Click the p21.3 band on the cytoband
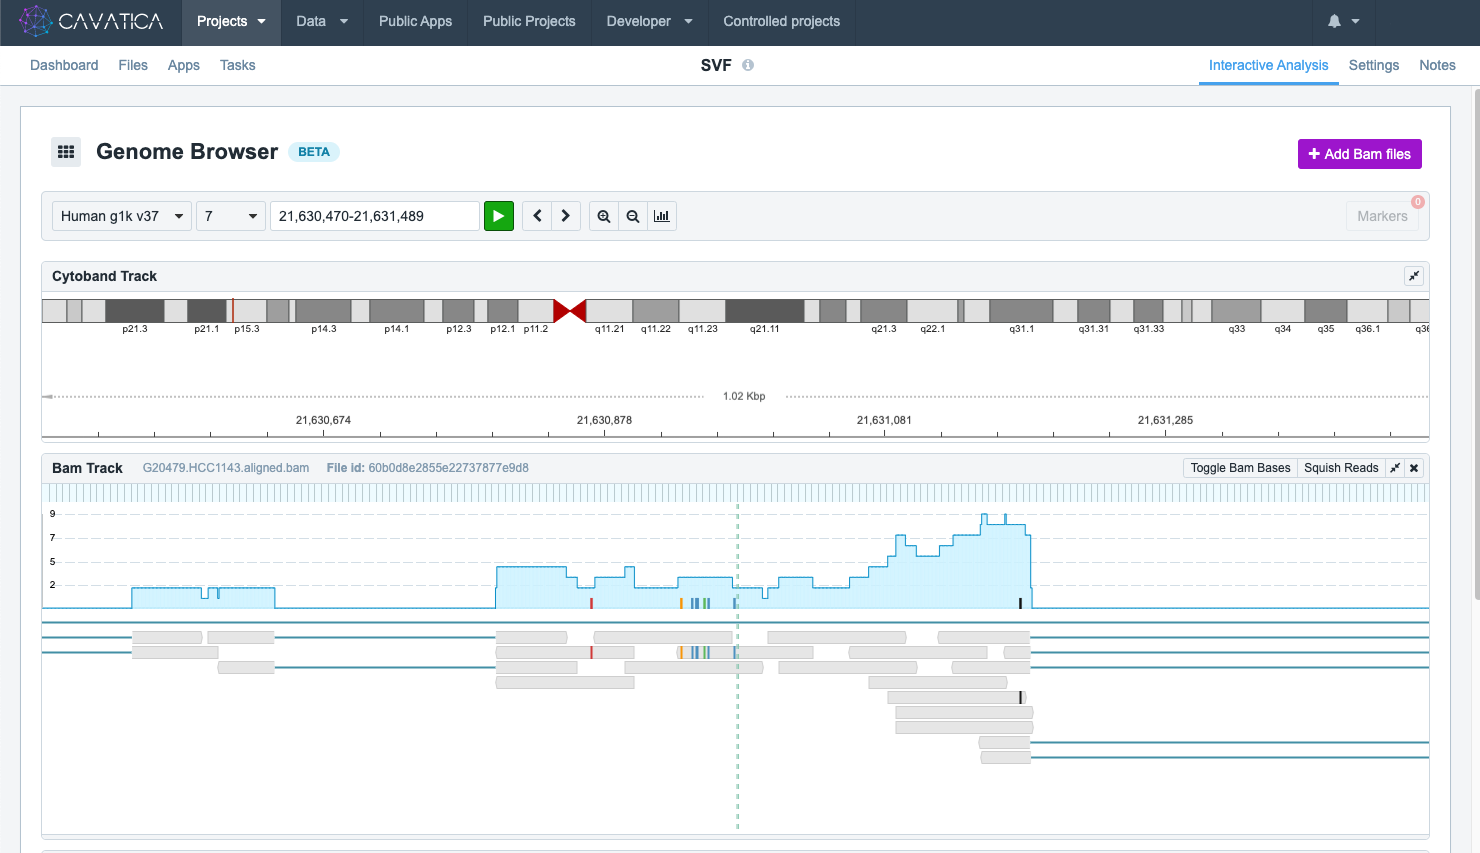The height and width of the screenshot is (853, 1480). [135, 311]
